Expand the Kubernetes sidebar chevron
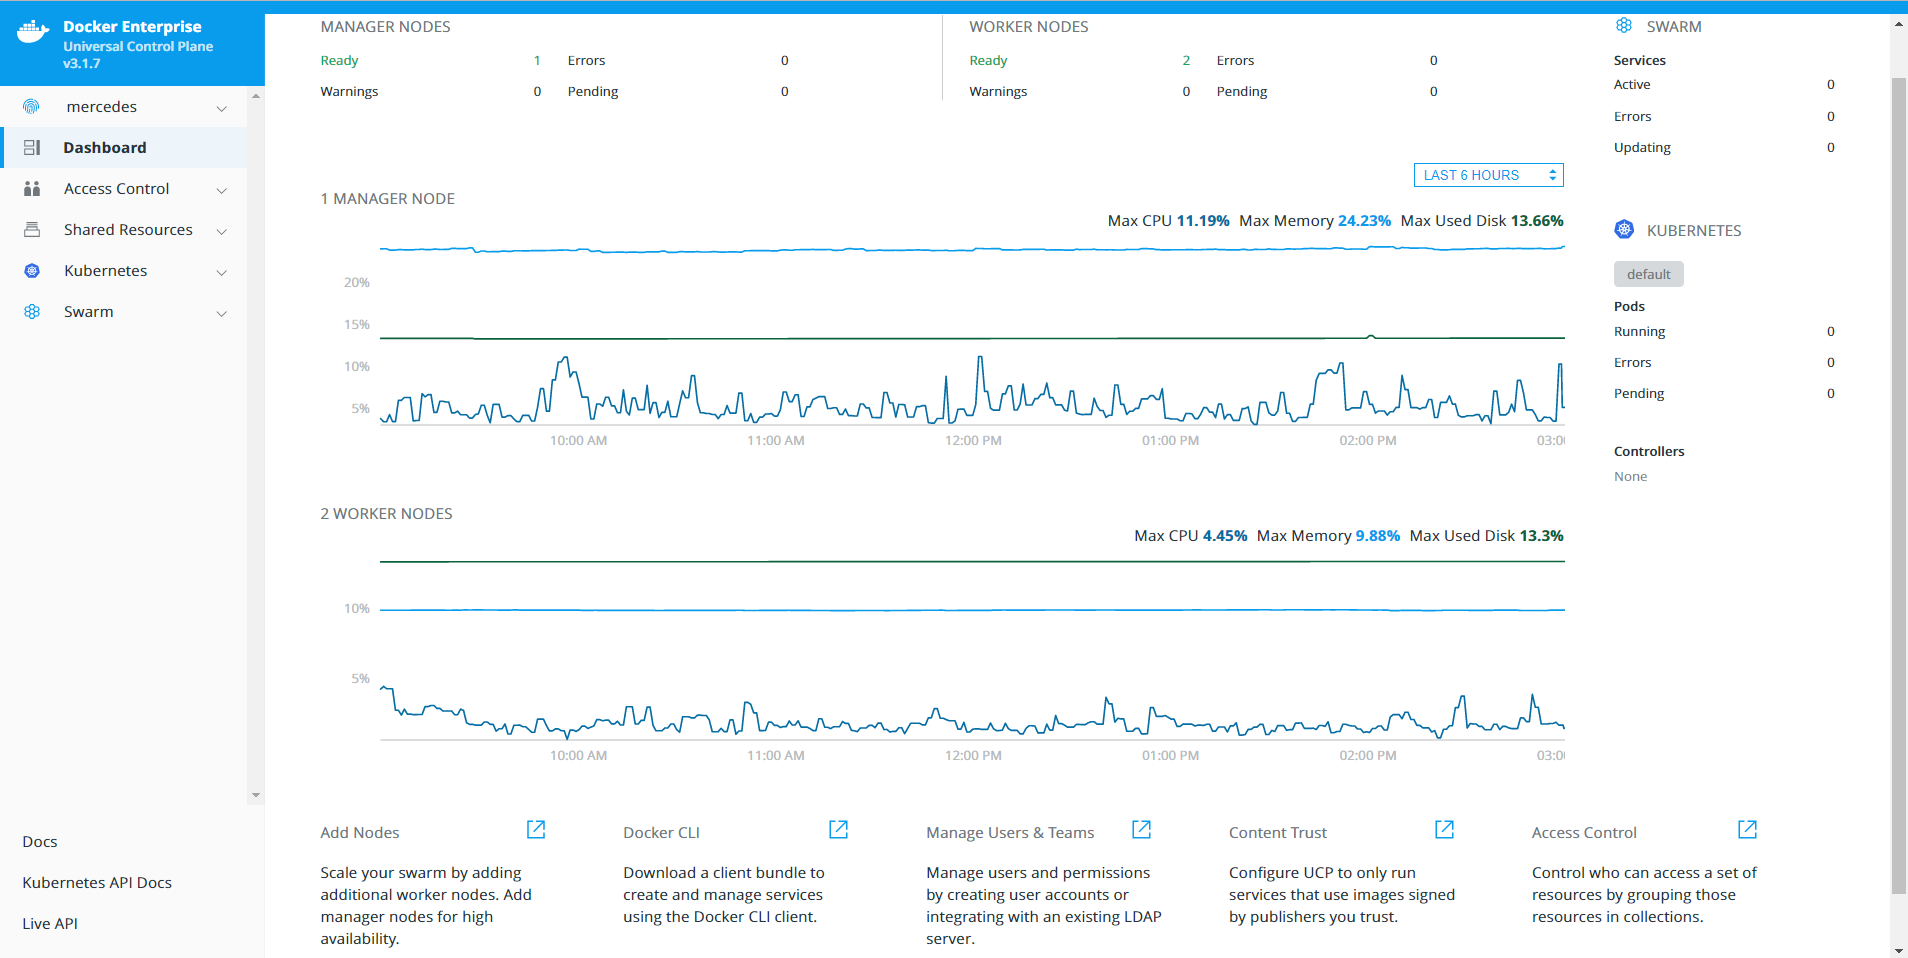 [222, 272]
